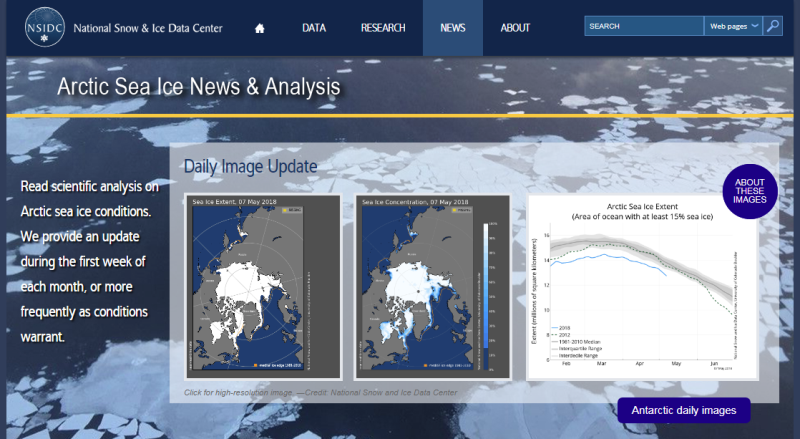The height and width of the screenshot is (439, 800).
Task: Click the NSIDC circular logo
Action: click(44, 27)
